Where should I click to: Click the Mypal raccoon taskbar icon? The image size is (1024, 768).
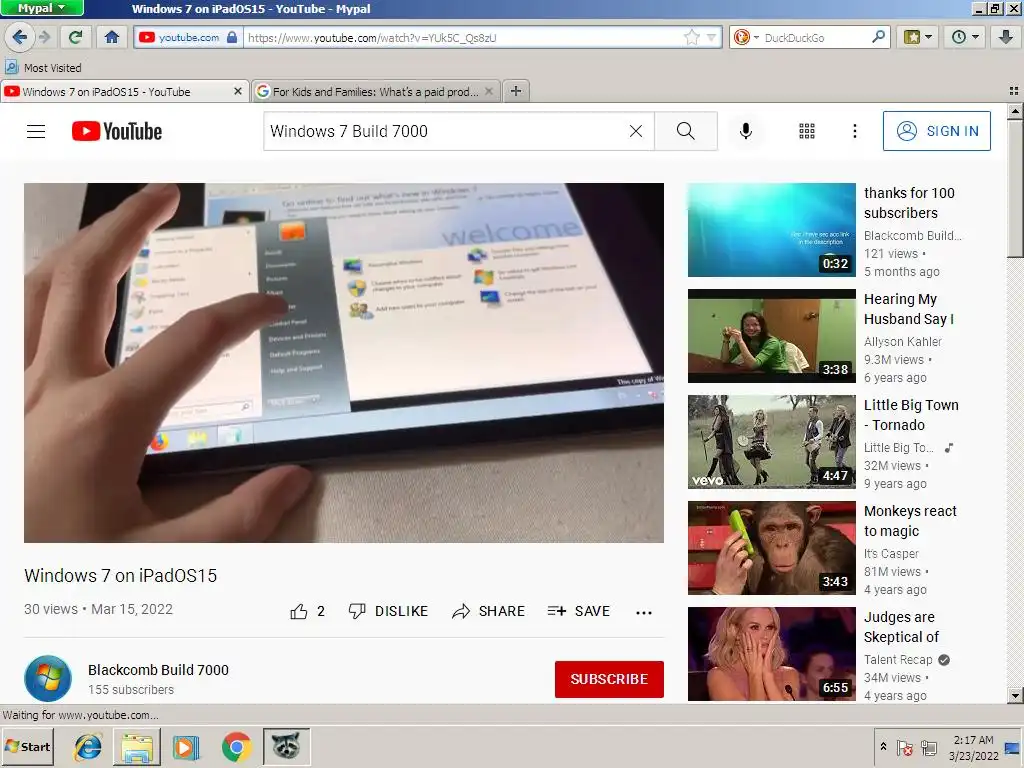point(286,746)
